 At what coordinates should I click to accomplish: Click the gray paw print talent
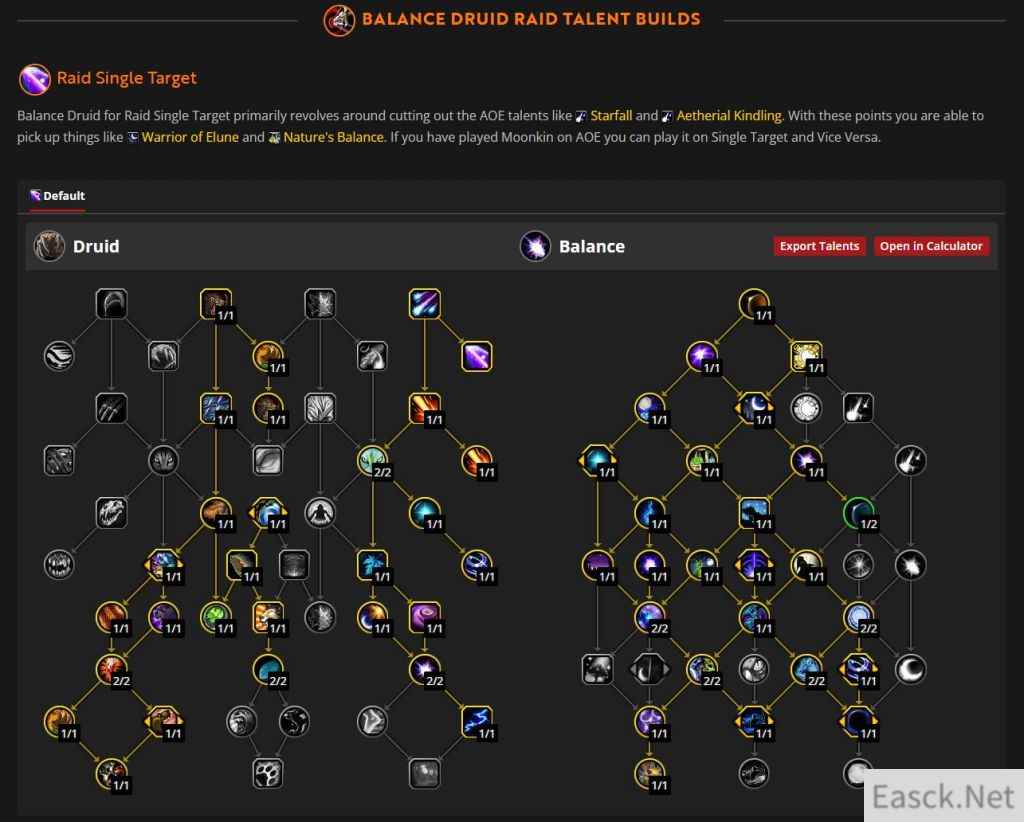pos(268,774)
